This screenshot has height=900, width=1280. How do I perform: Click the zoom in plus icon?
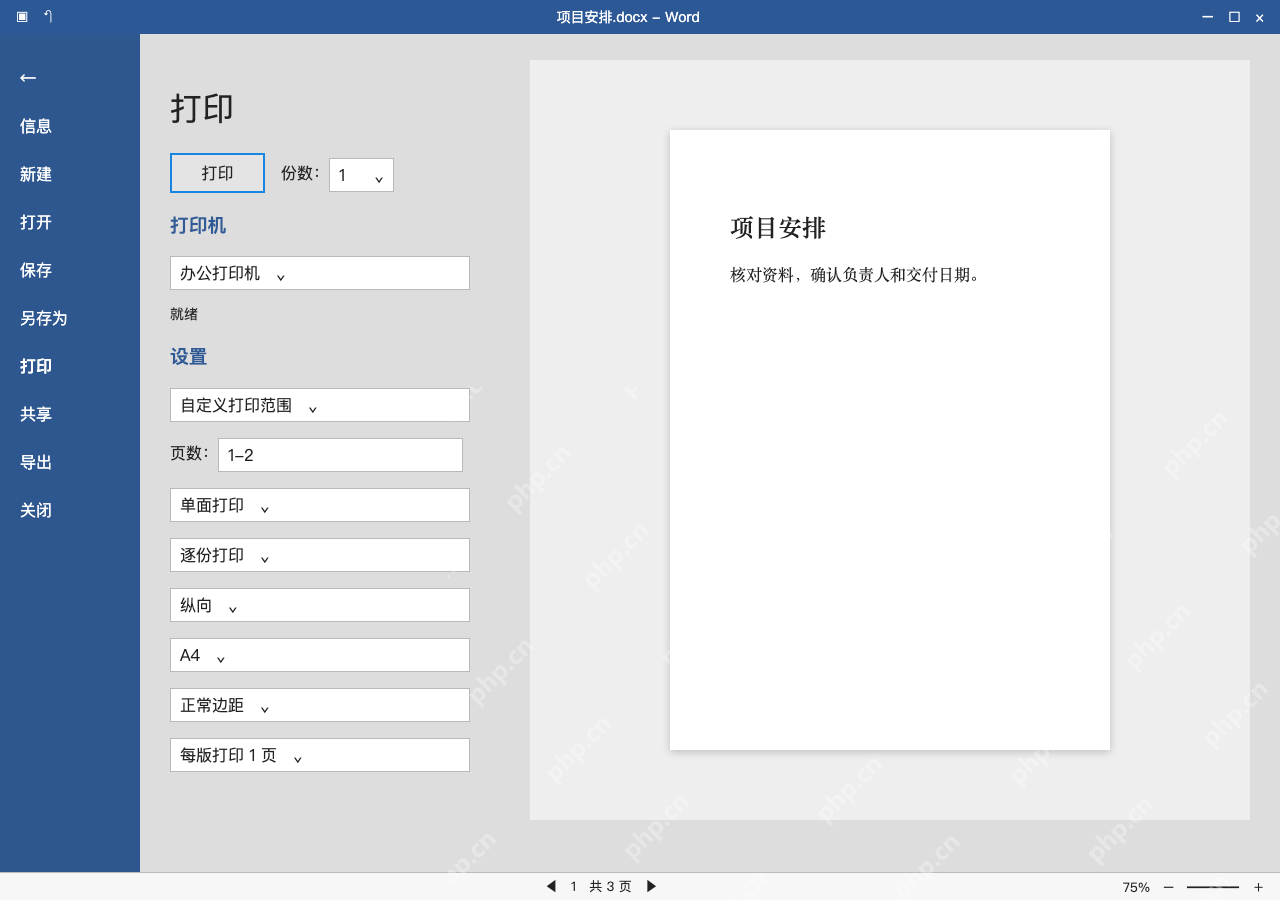click(1258, 887)
